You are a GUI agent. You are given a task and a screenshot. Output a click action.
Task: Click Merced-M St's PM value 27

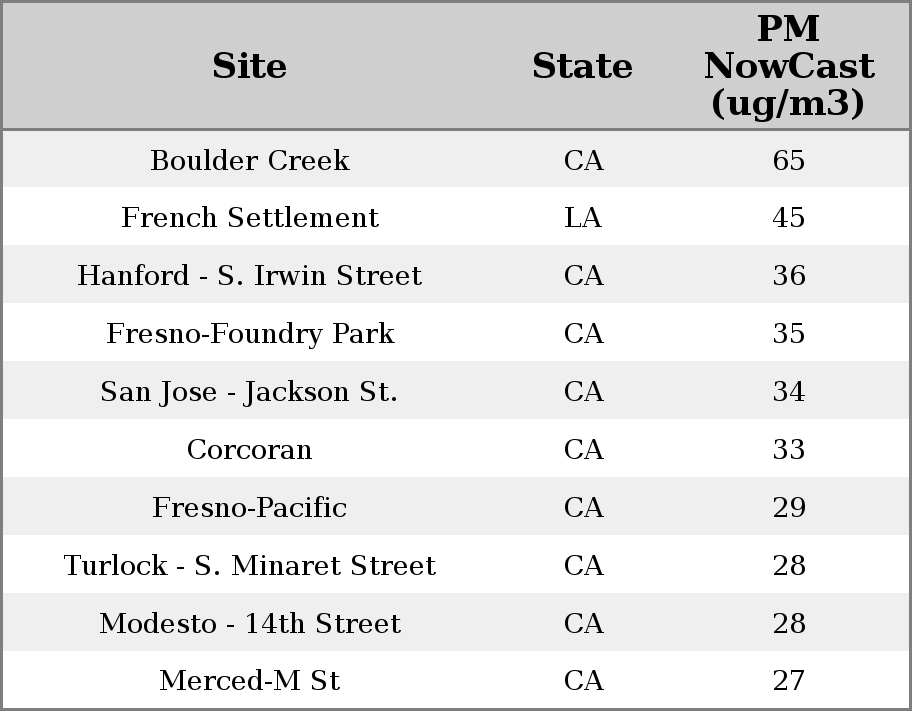pos(788,681)
